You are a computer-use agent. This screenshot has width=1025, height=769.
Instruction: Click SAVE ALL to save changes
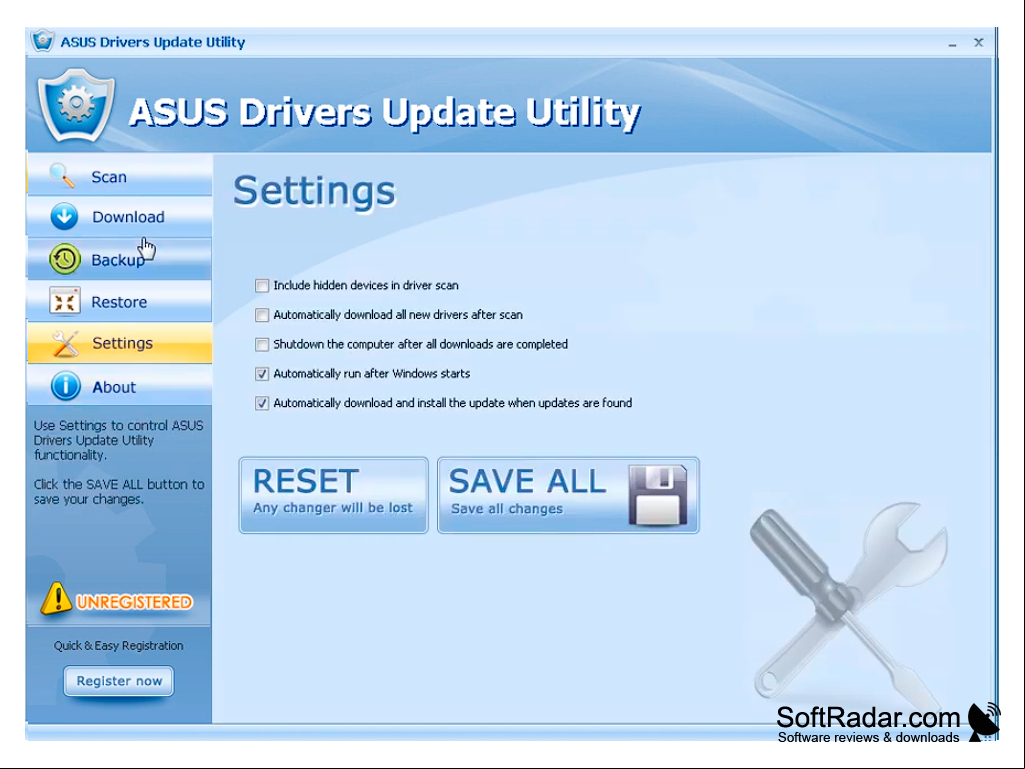[568, 495]
